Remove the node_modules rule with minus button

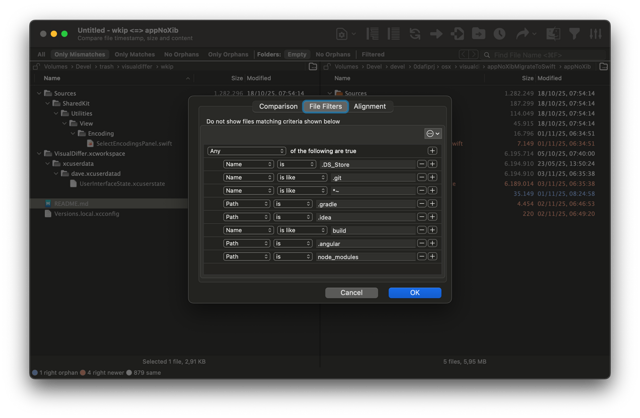422,256
